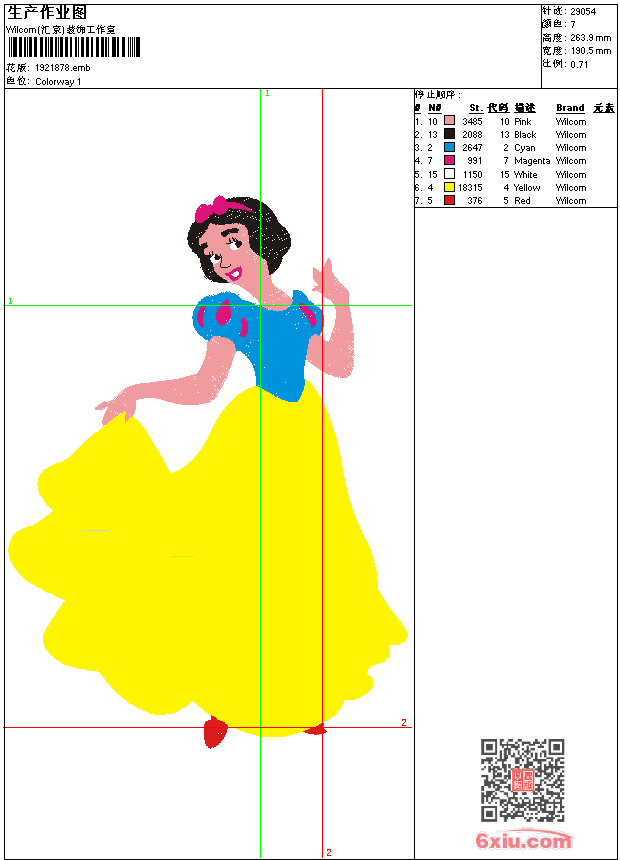Select the stitch count '18315' in Yellow row
Screen dimensions: 620x860
click(x=470, y=188)
